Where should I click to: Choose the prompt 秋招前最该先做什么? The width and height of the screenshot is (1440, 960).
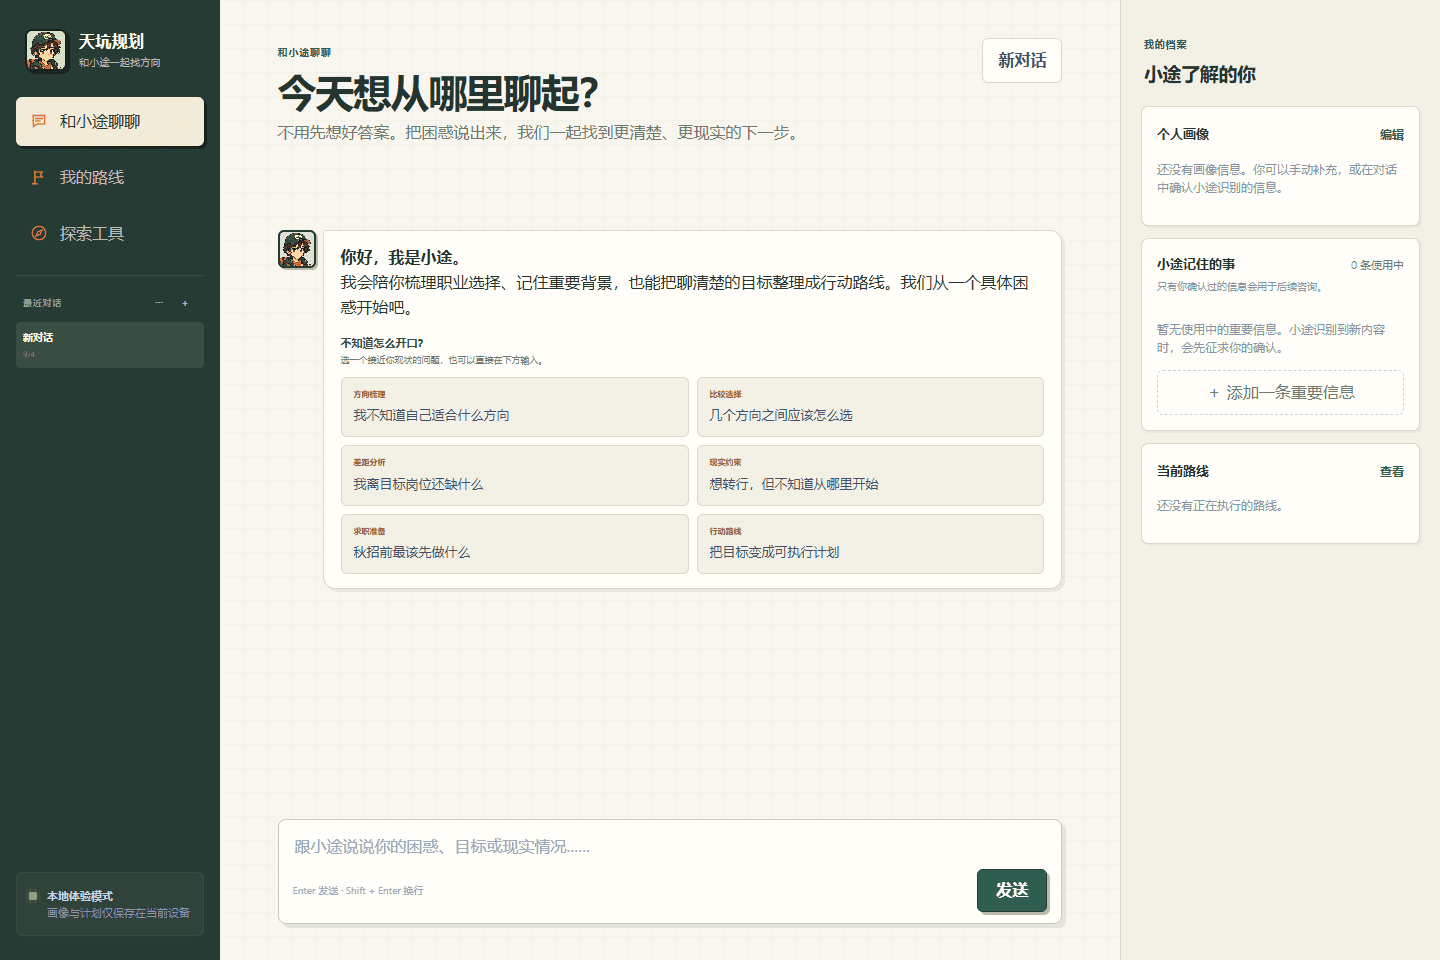point(515,544)
